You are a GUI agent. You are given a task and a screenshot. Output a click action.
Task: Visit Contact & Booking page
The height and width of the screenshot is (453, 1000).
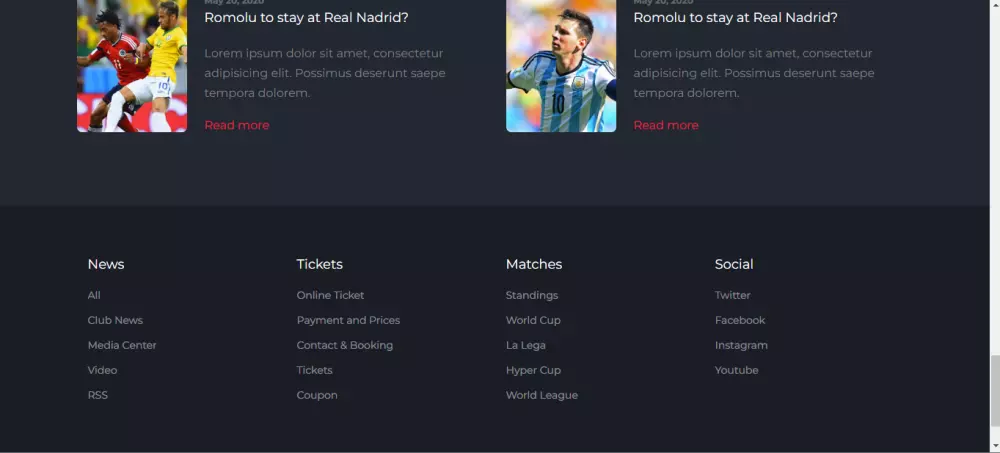pos(345,345)
